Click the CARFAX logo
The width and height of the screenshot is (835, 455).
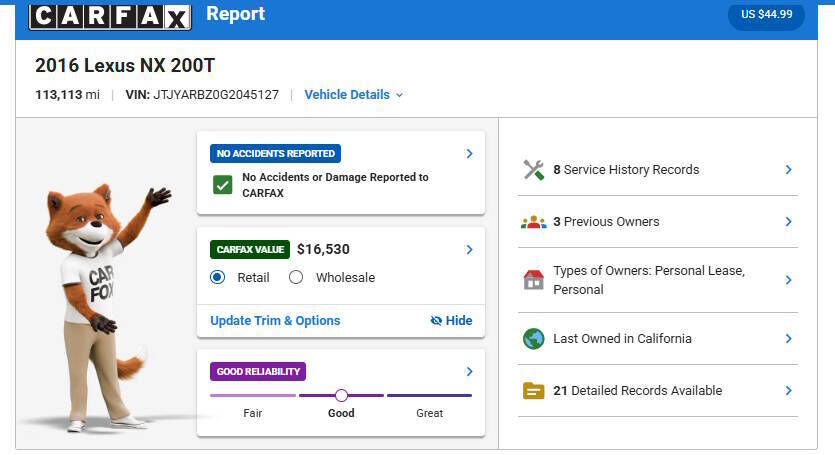coord(110,16)
